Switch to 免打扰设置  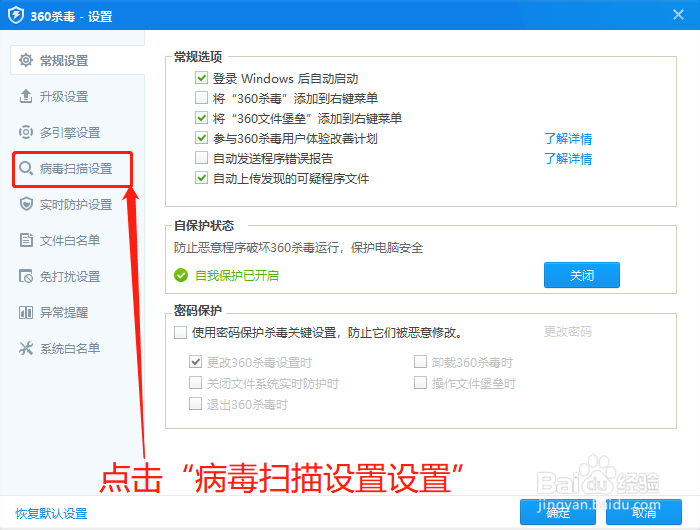pyautogui.click(x=70, y=276)
